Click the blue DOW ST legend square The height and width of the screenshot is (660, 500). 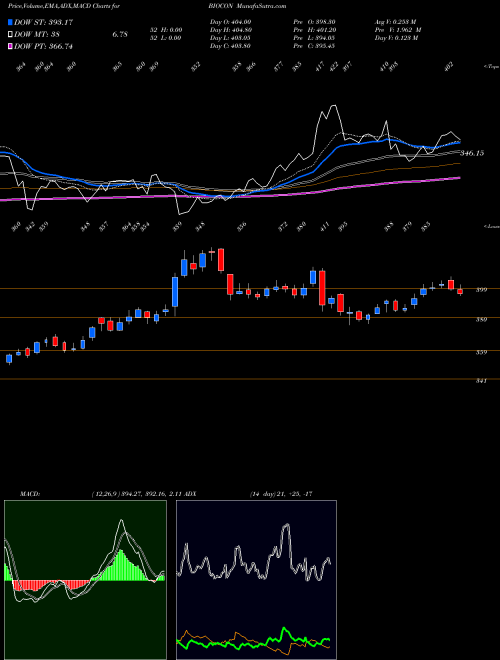pos(10,22)
